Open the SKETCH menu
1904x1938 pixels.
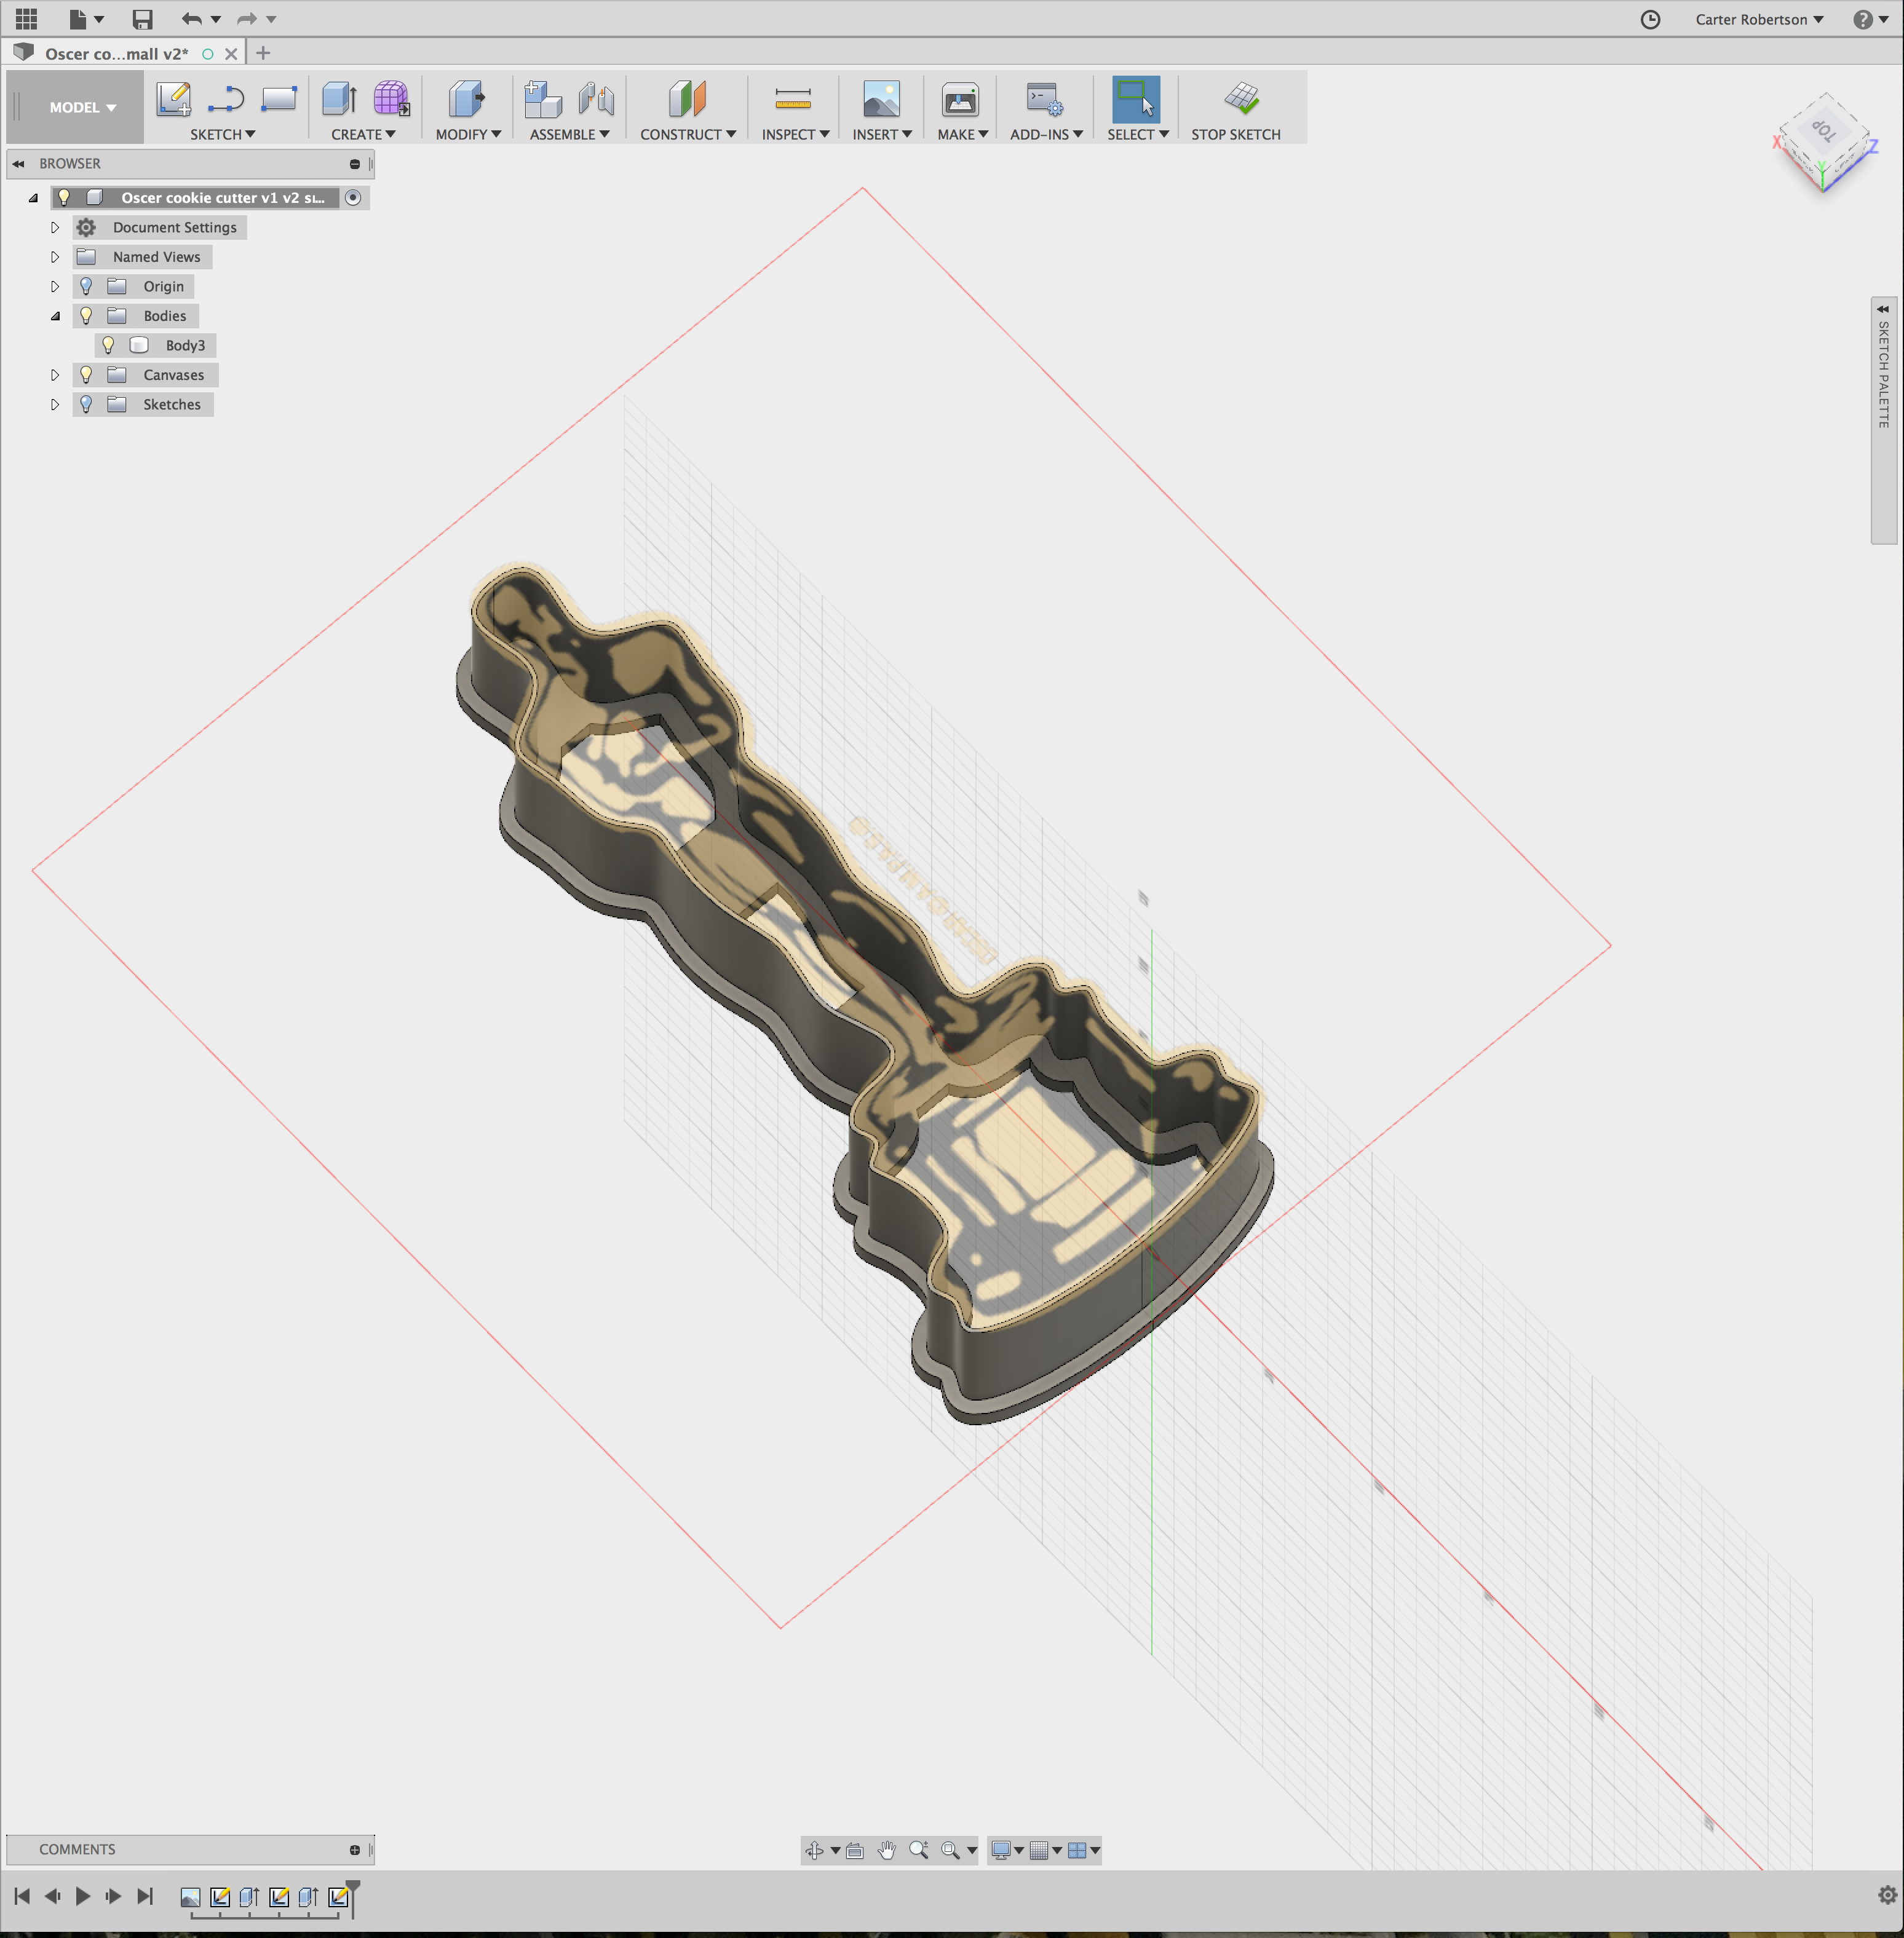pyautogui.click(x=222, y=134)
